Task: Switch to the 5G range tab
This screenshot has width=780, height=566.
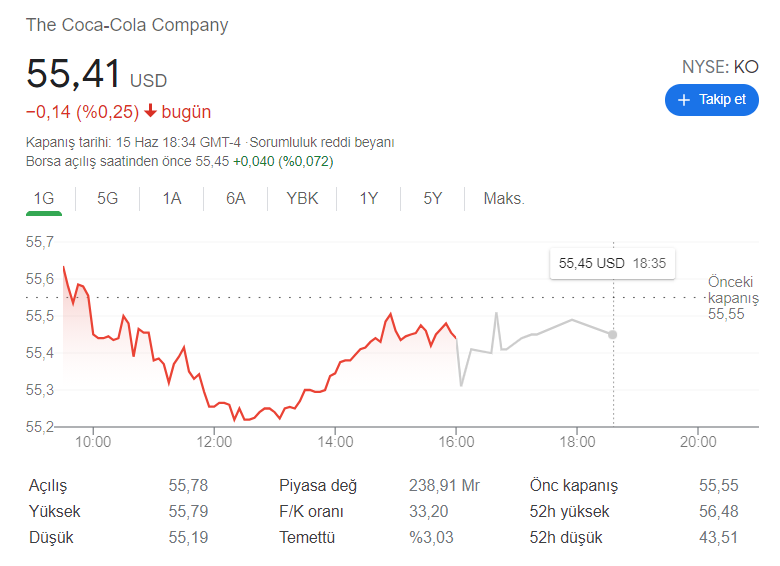Action: (x=107, y=198)
